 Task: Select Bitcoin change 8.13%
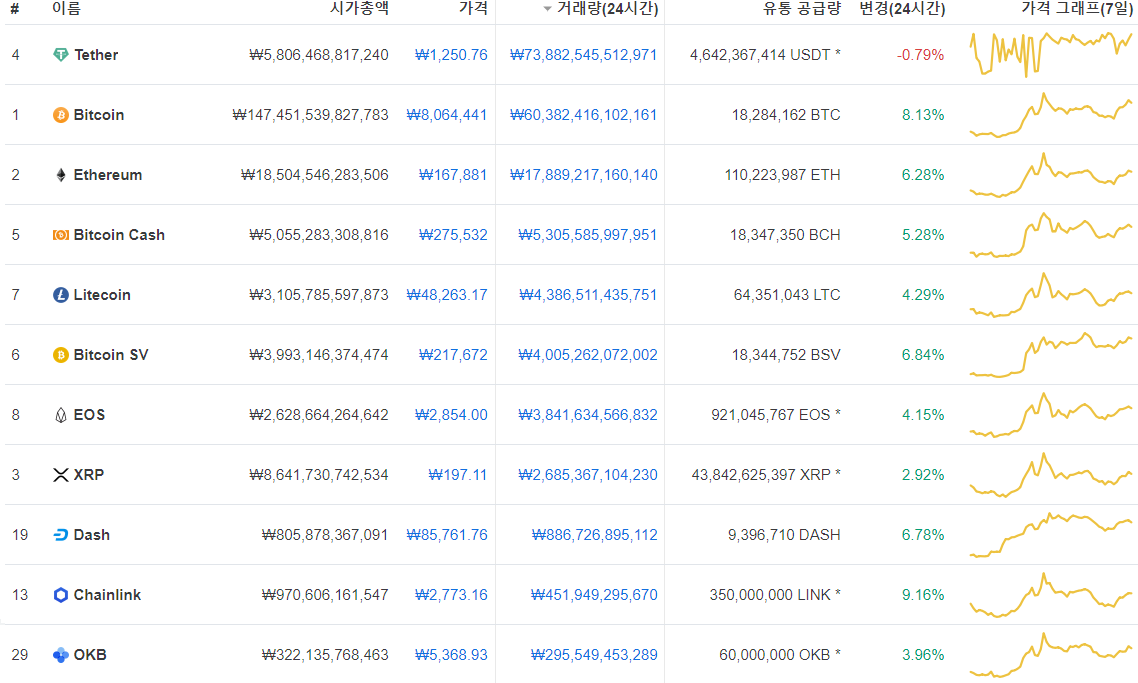click(x=923, y=115)
